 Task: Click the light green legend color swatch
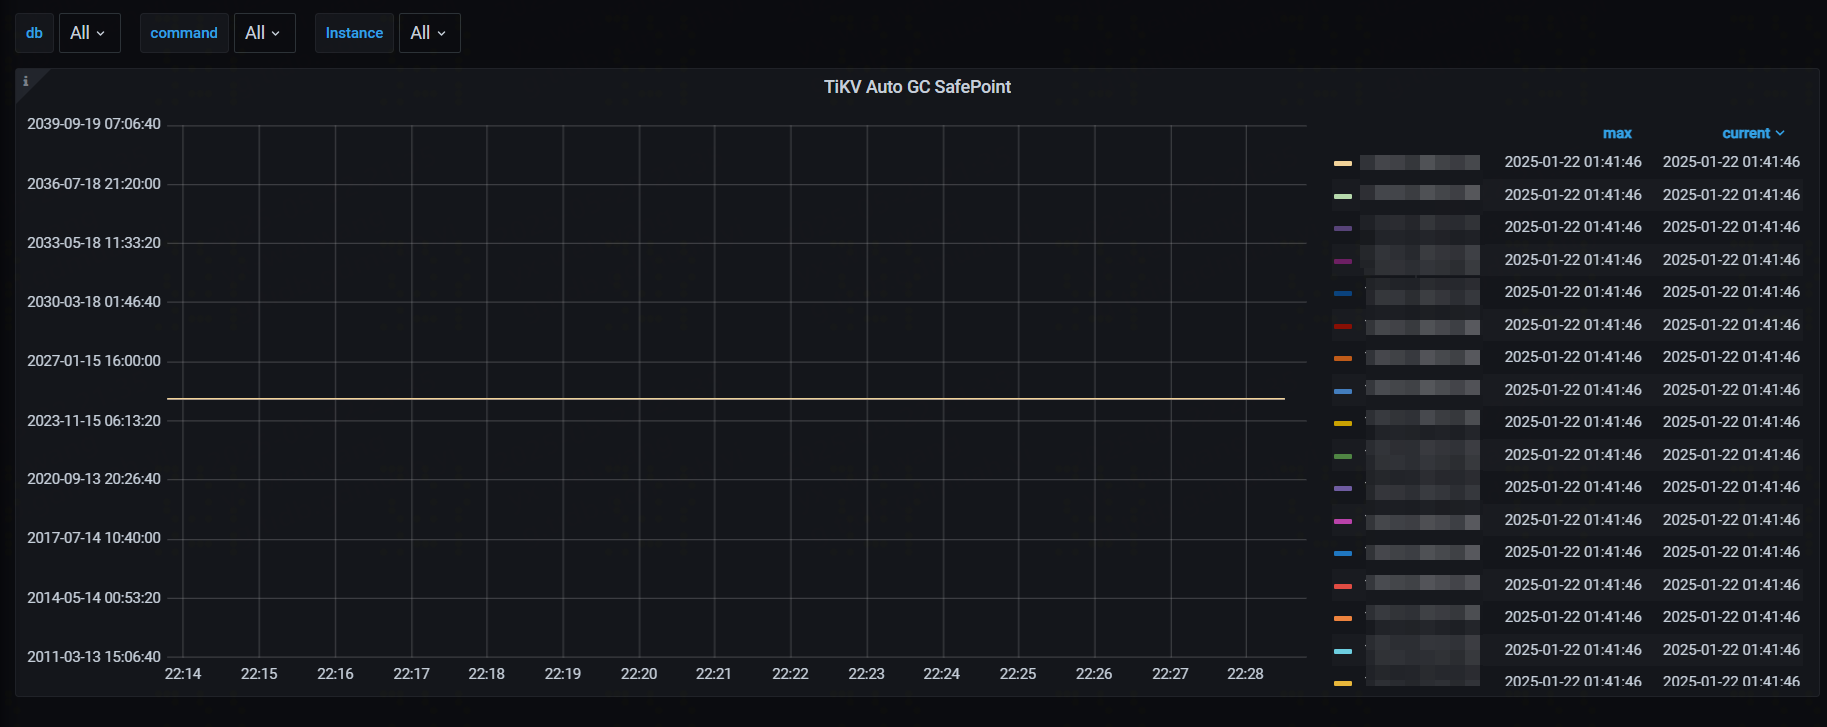(x=1343, y=196)
